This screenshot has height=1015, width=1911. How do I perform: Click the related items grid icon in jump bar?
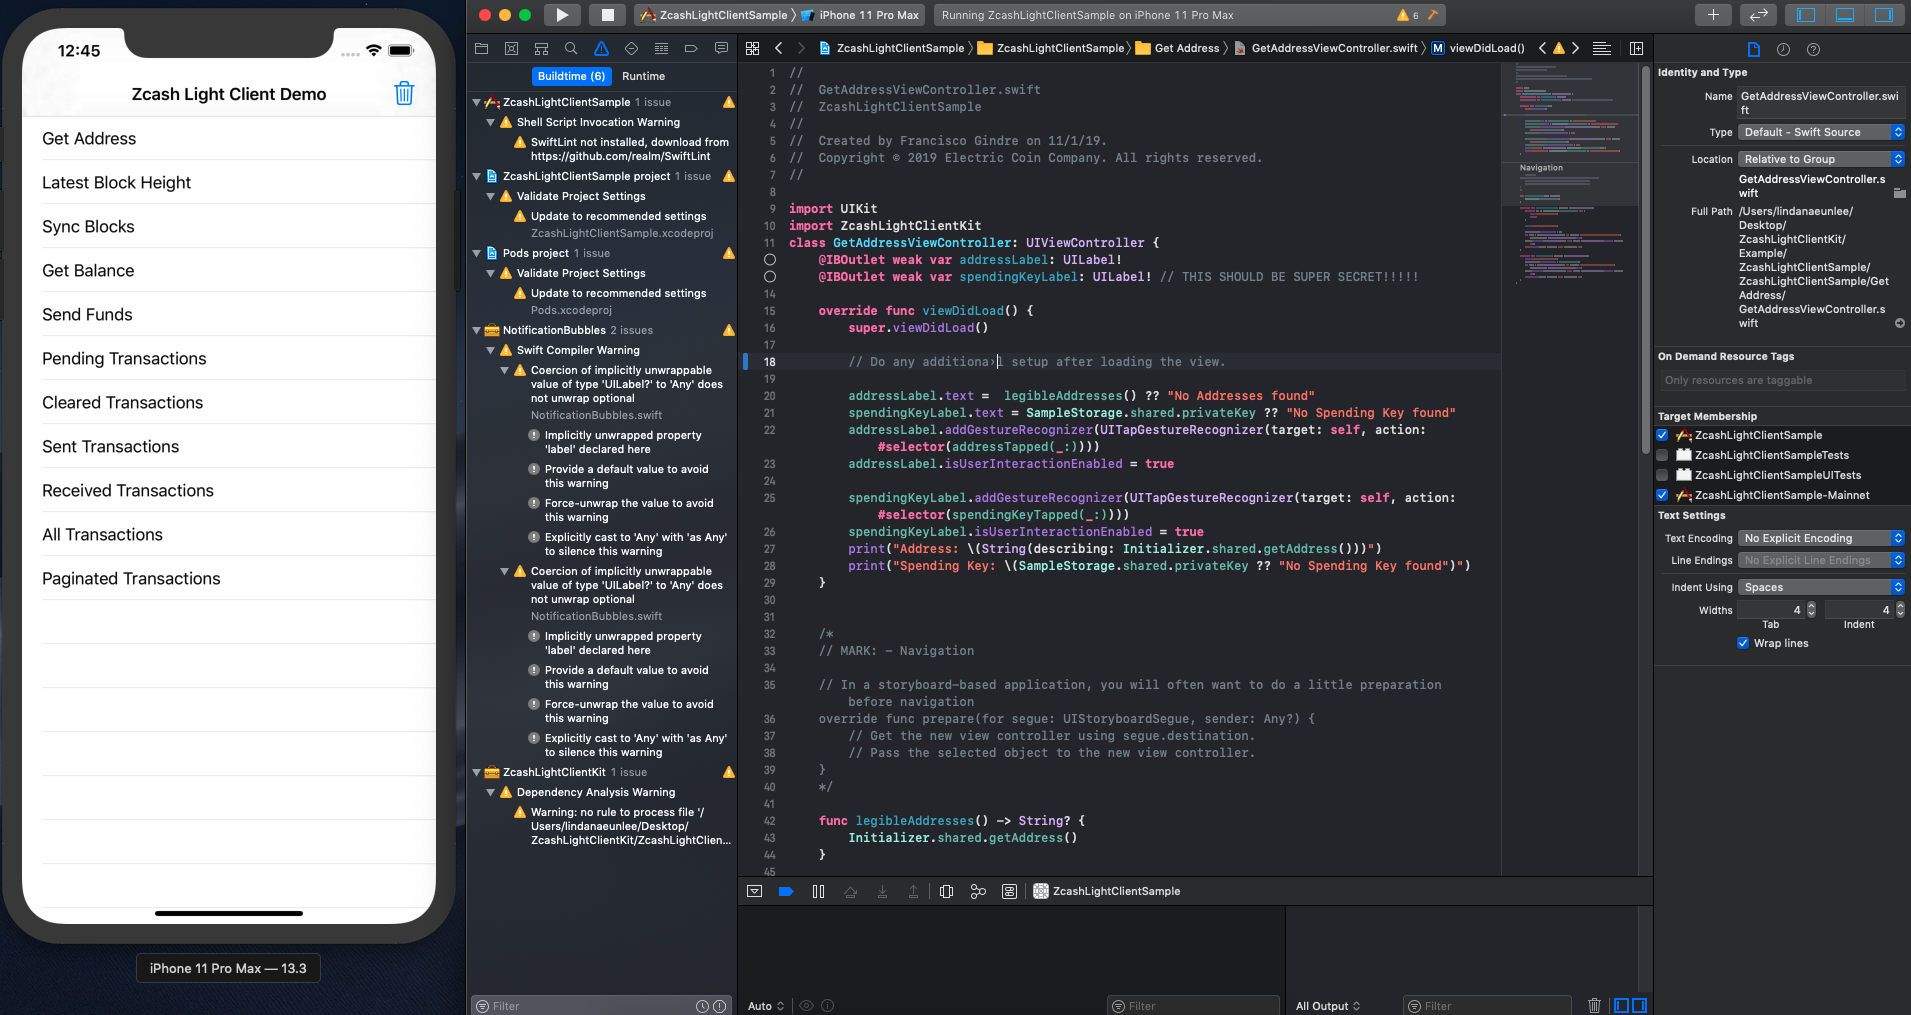point(753,48)
